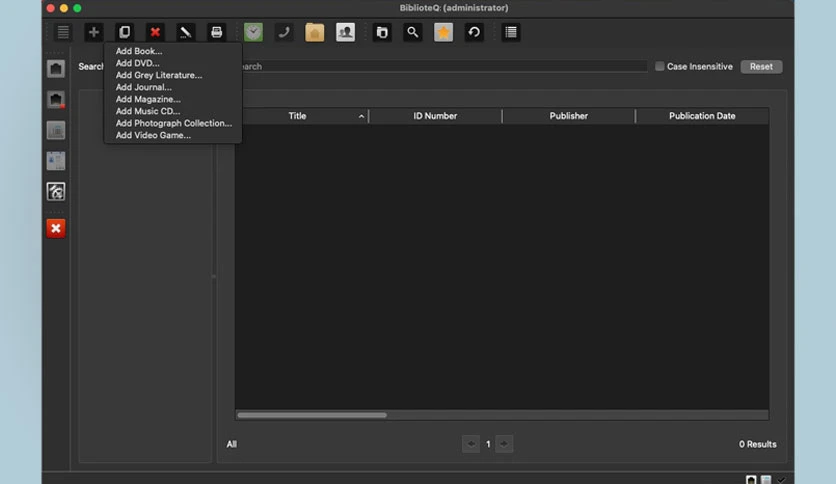
Task: Click the Reset button
Action: click(761, 67)
